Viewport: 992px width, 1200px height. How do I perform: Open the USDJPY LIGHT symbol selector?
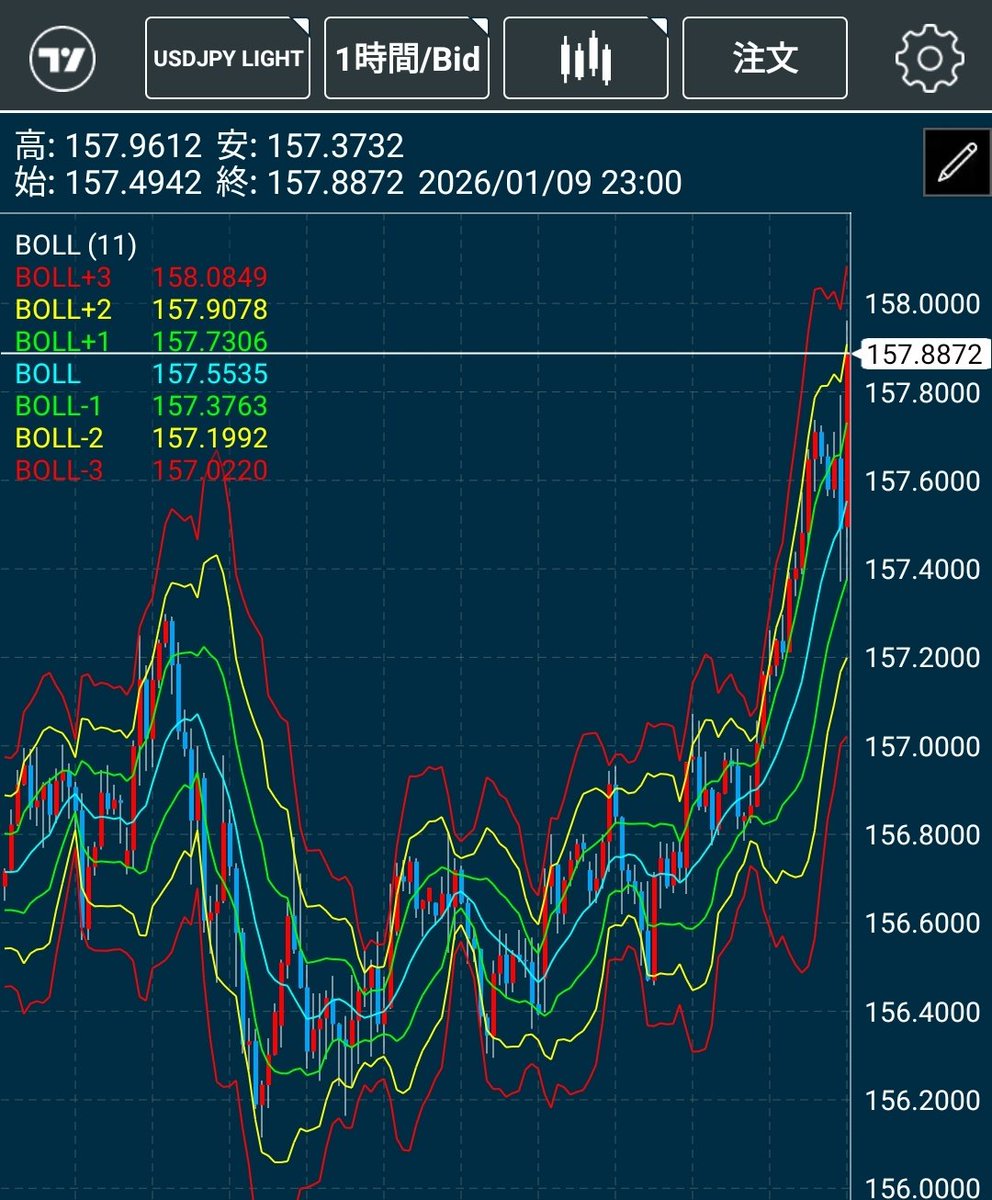(x=228, y=58)
